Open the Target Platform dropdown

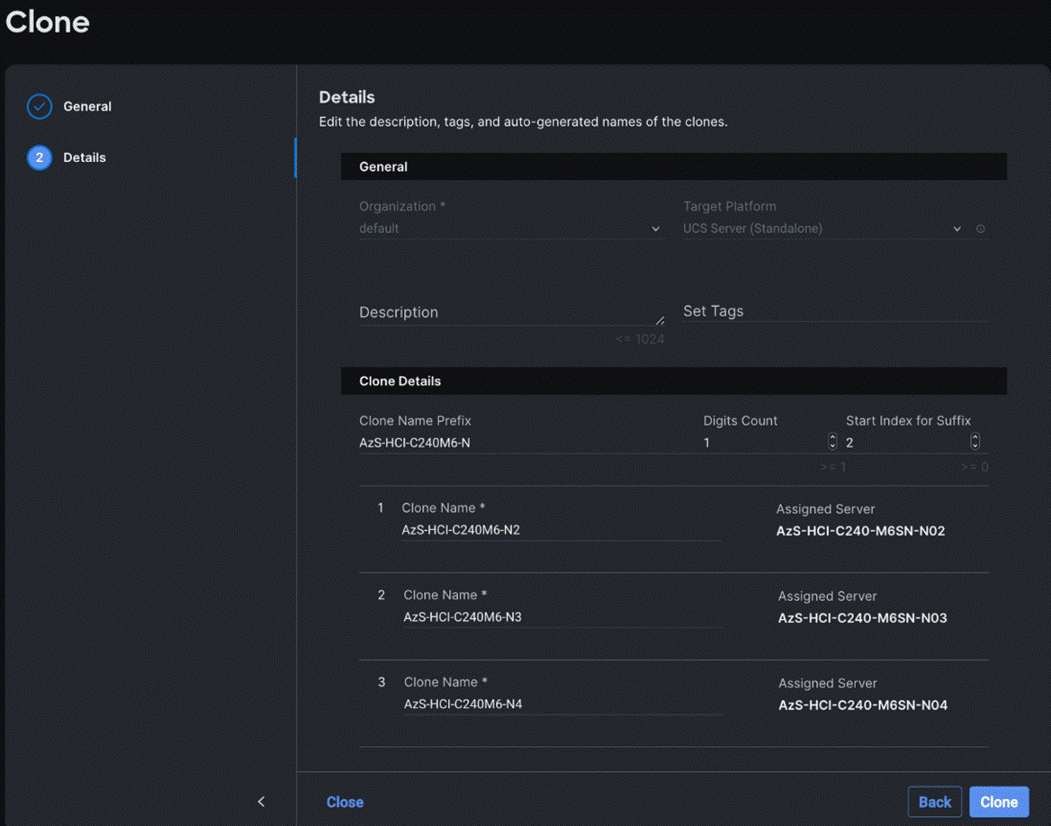pyautogui.click(x=957, y=228)
